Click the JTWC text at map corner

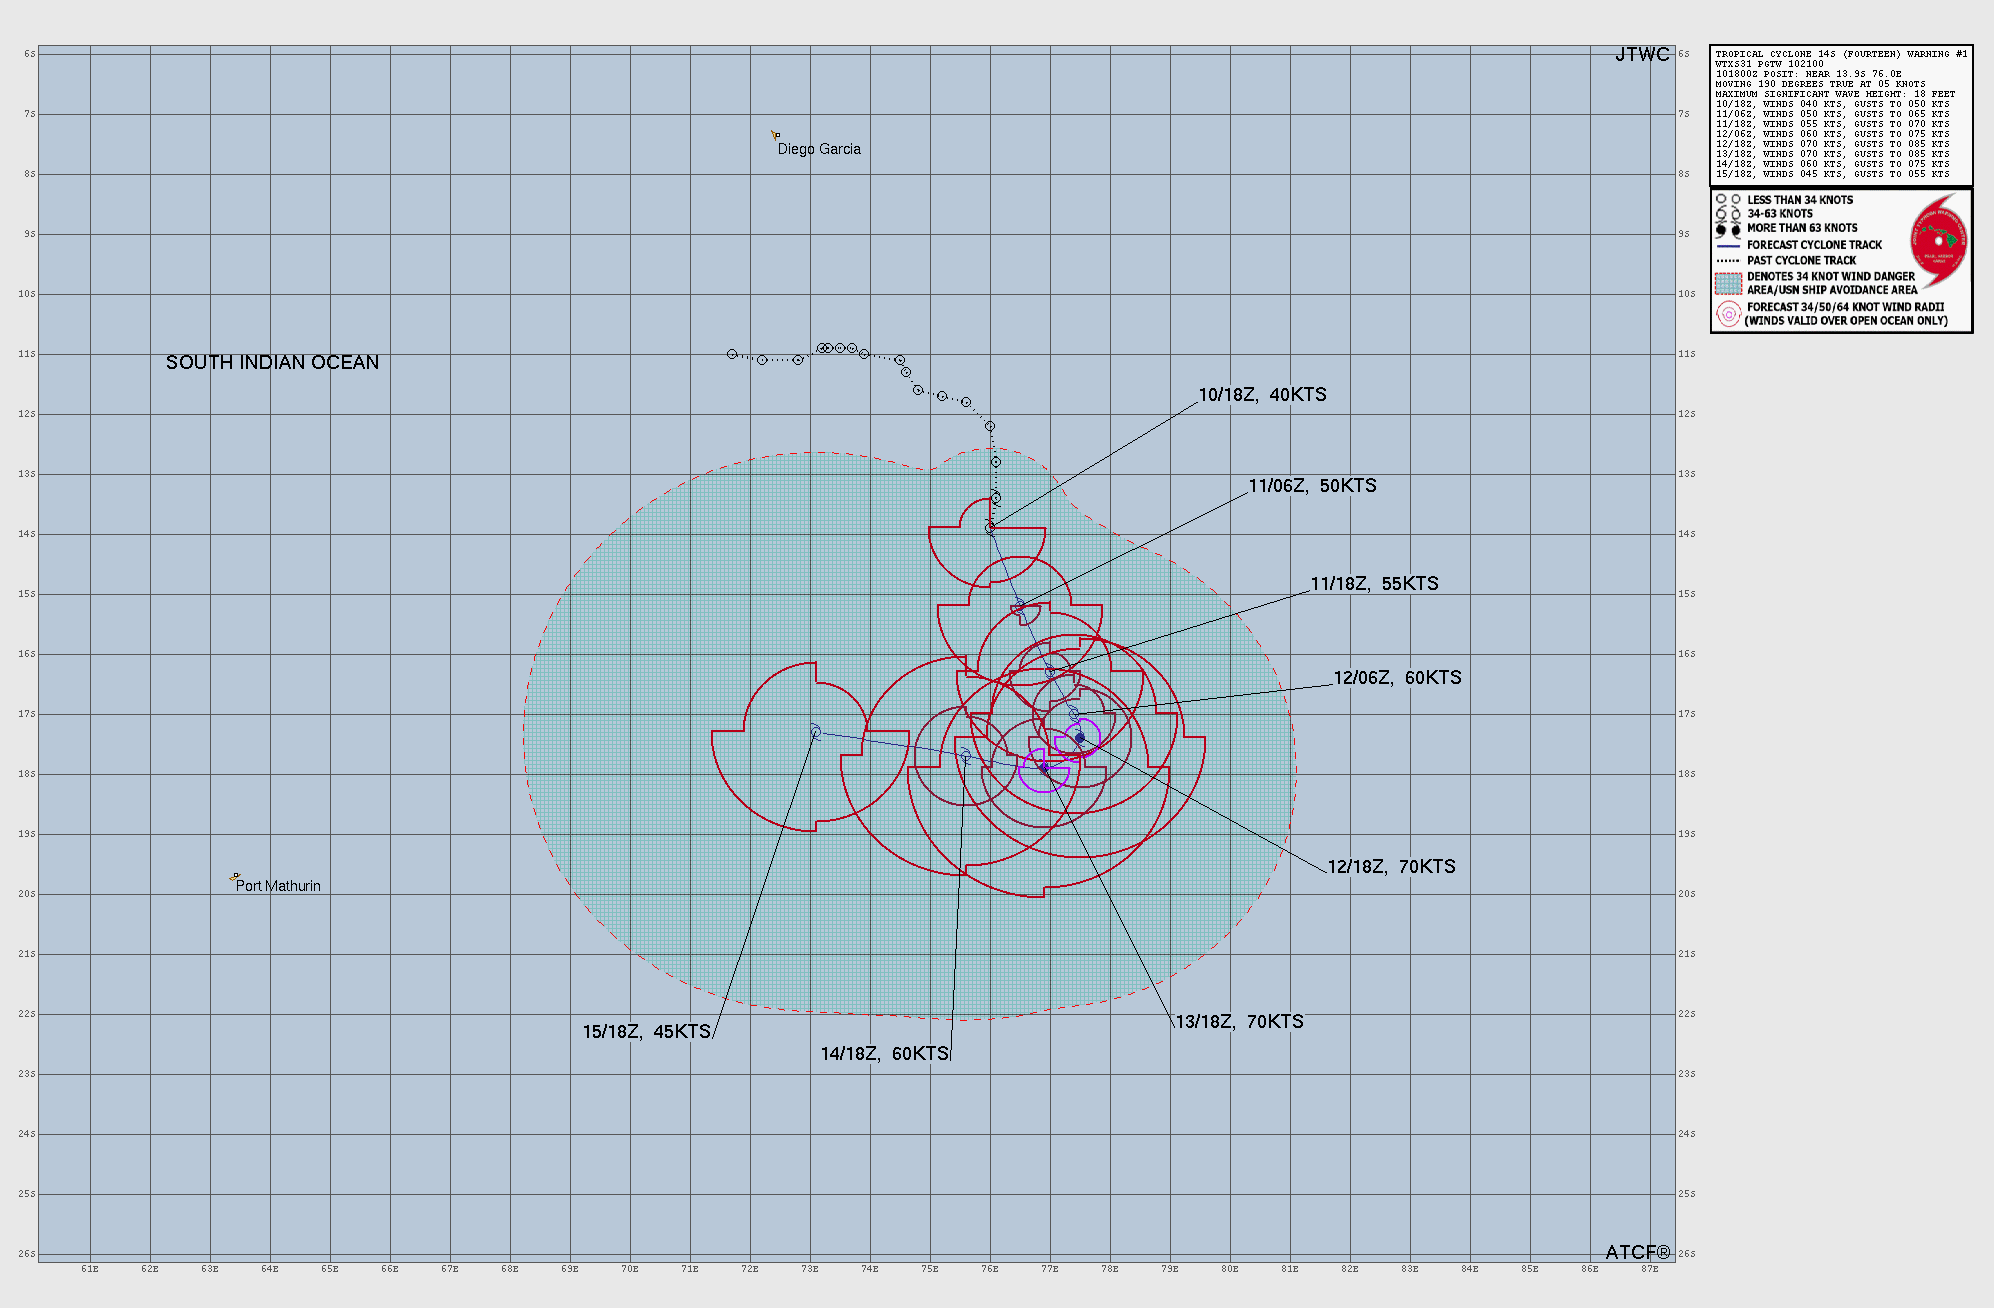click(x=1642, y=55)
